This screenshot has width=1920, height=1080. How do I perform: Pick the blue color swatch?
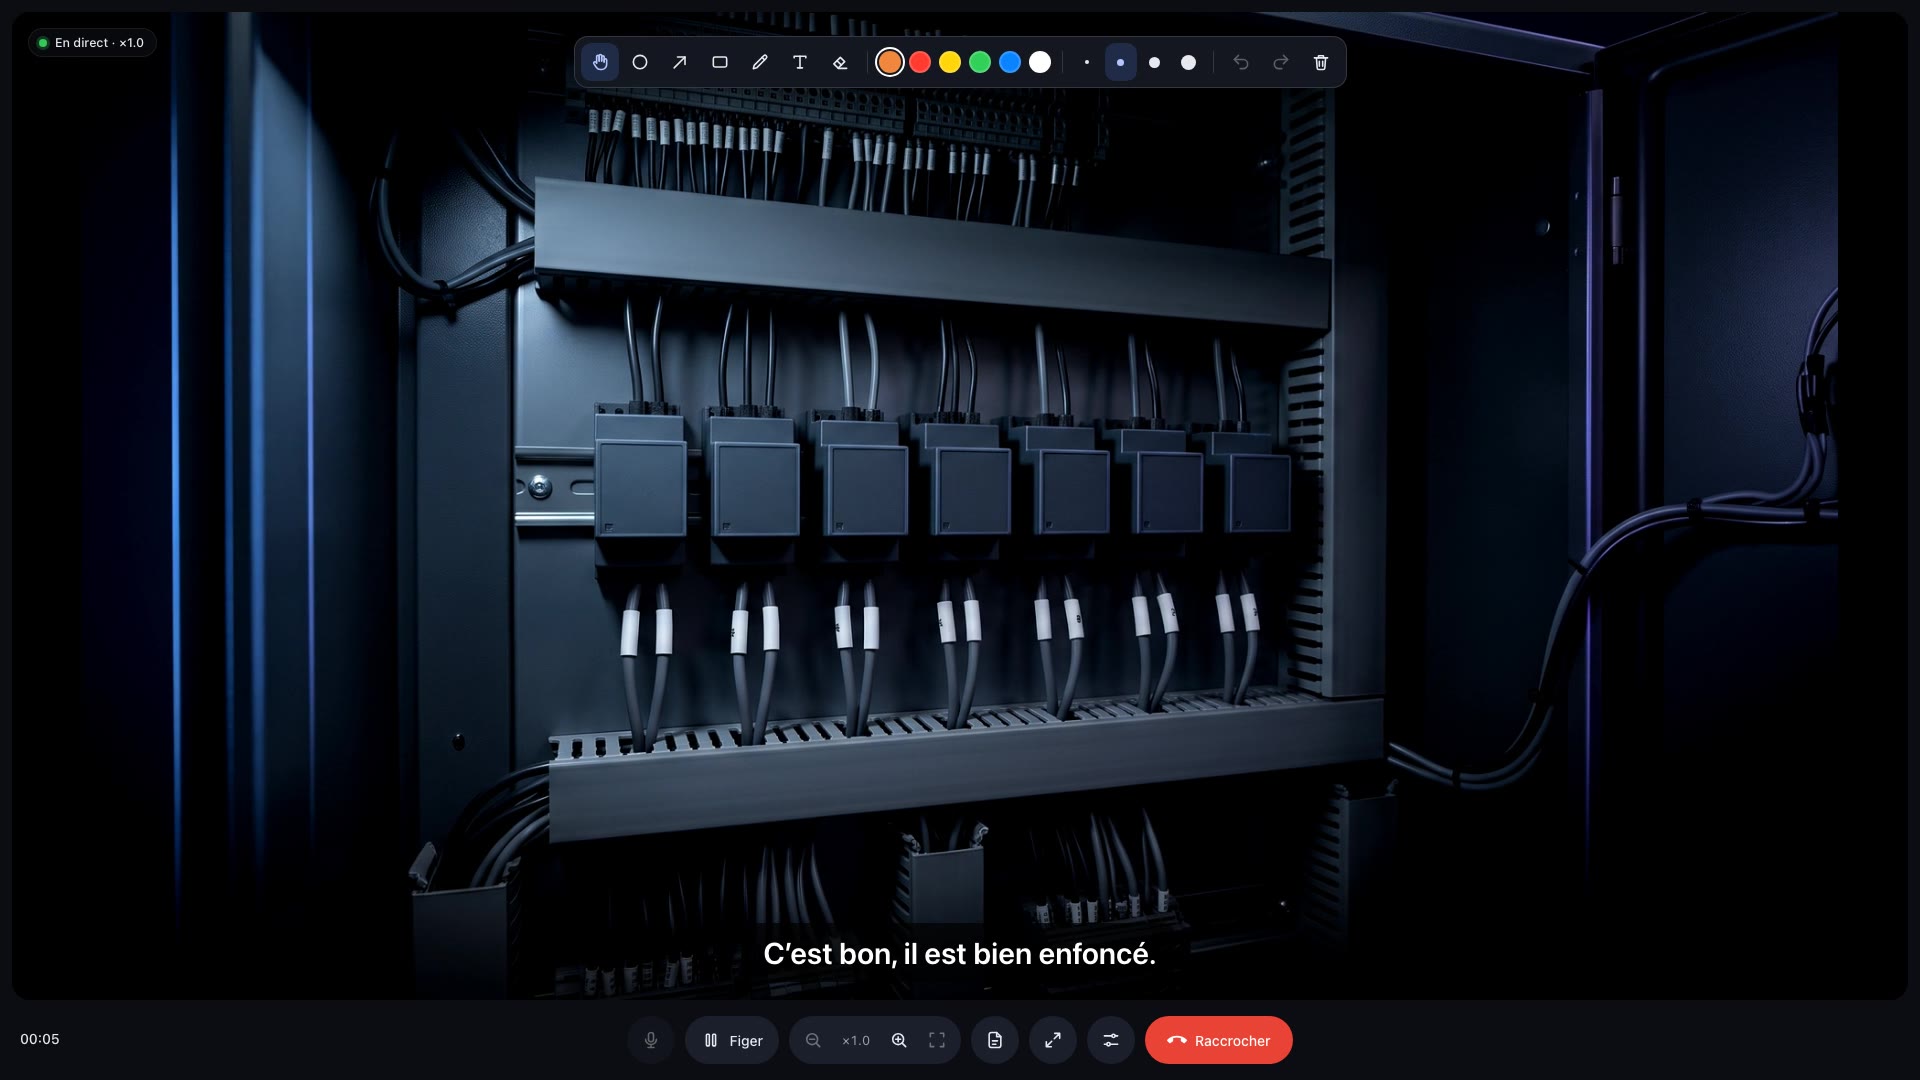(x=1010, y=62)
